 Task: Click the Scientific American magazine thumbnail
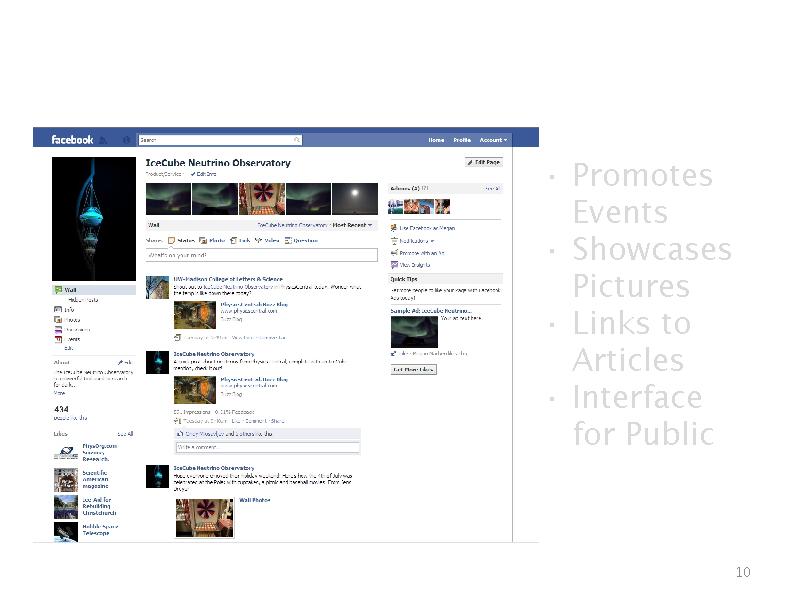click(66, 480)
